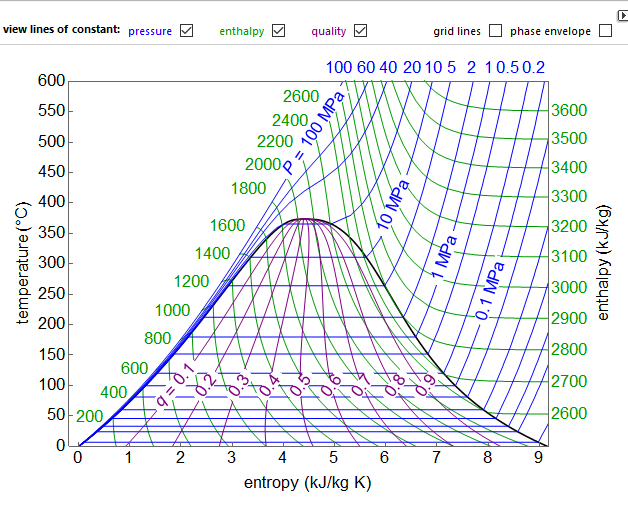Screen dimensions: 628x506
Task: Click the 'grid lines' label text
Action: (456, 31)
